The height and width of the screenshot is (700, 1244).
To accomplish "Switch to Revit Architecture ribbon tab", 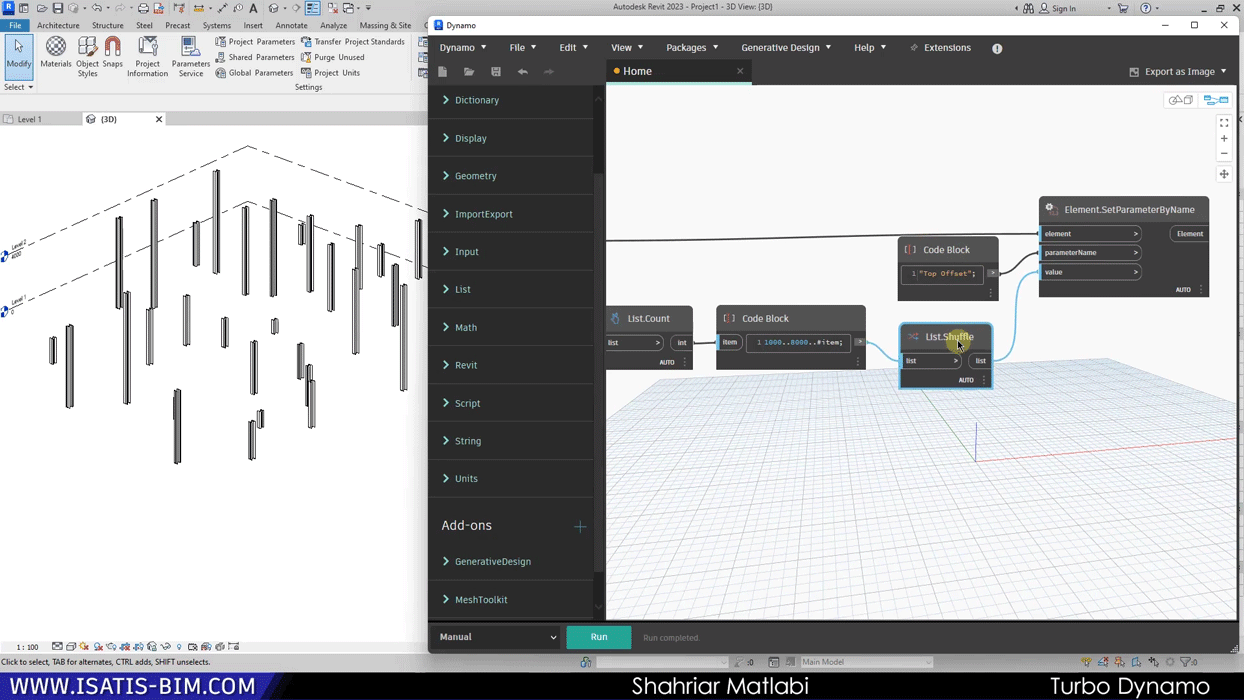I will tap(58, 25).
